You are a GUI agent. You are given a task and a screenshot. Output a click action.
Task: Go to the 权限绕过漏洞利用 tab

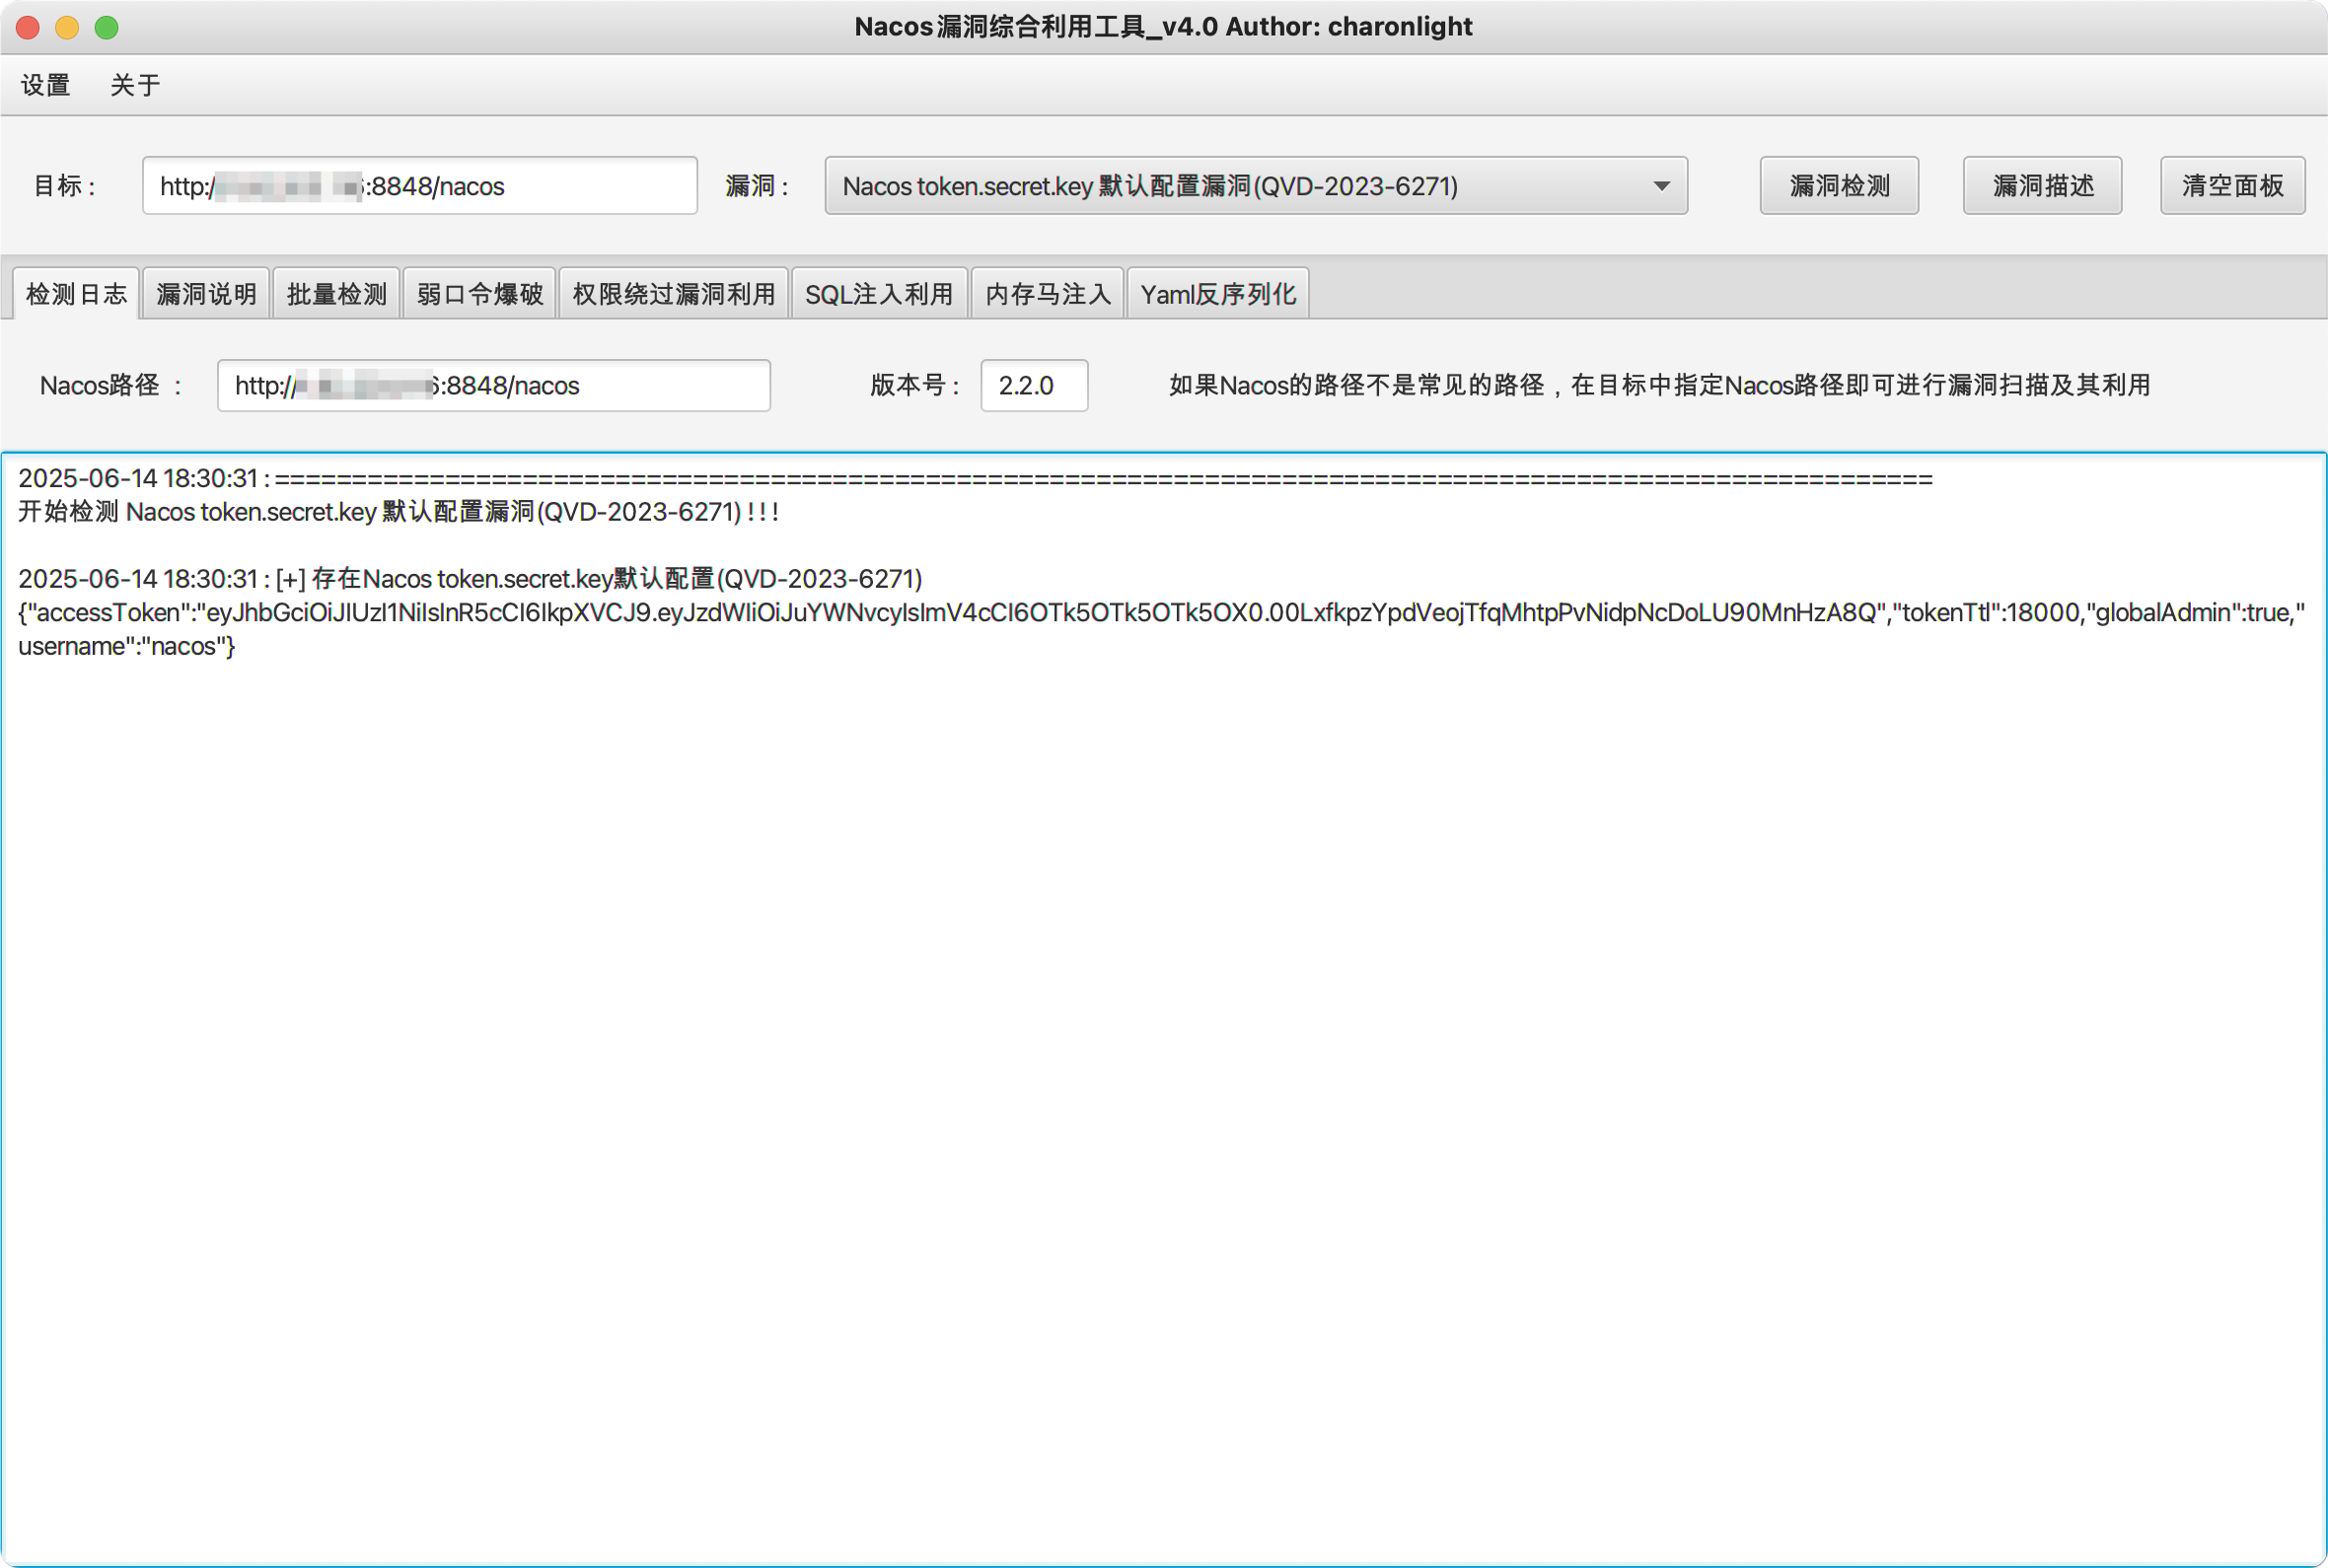[x=673, y=294]
